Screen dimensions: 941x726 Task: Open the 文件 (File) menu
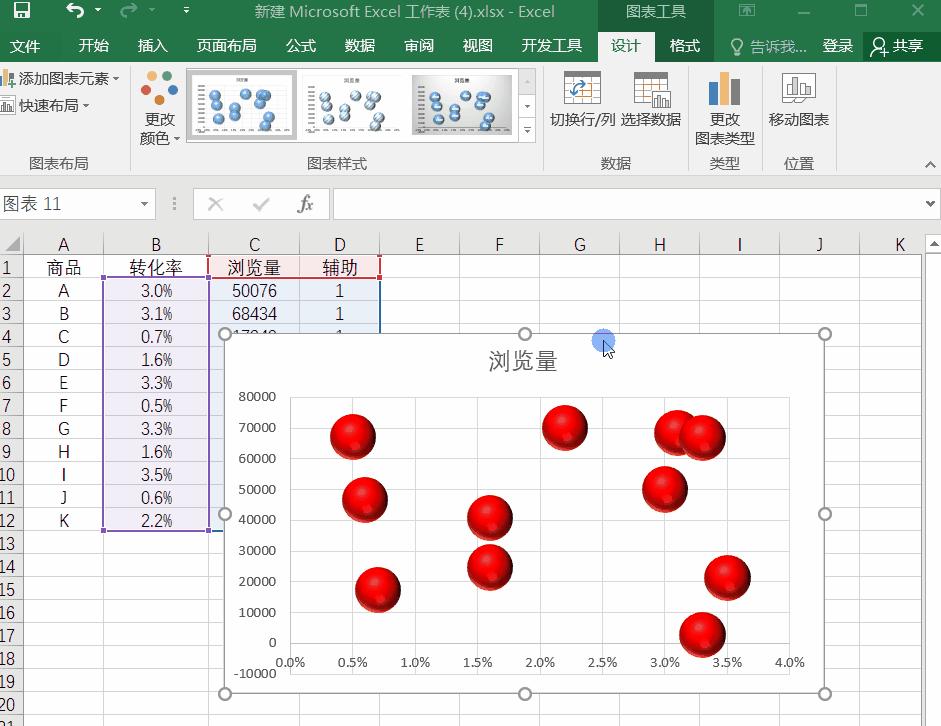tap(27, 45)
